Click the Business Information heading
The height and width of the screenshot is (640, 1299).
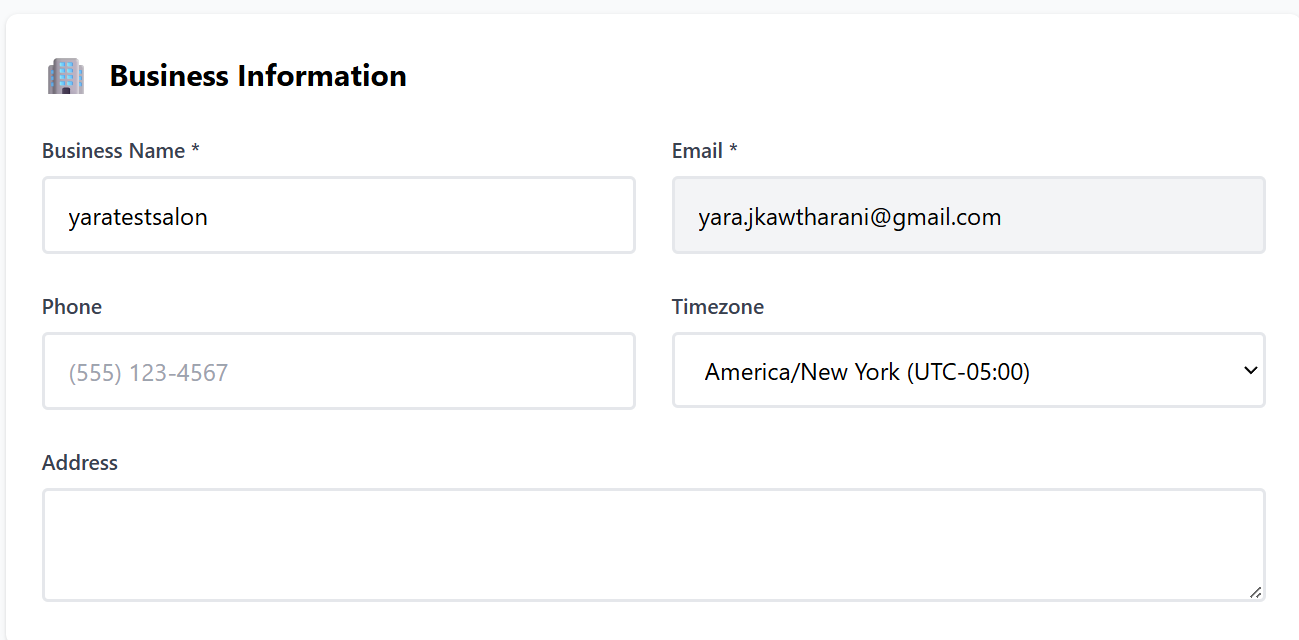(258, 76)
